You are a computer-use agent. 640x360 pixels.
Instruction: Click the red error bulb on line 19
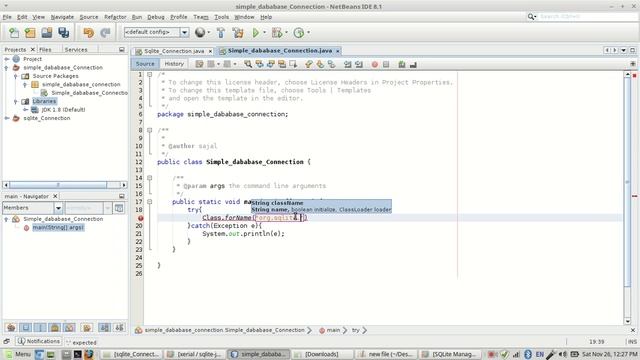point(140,218)
